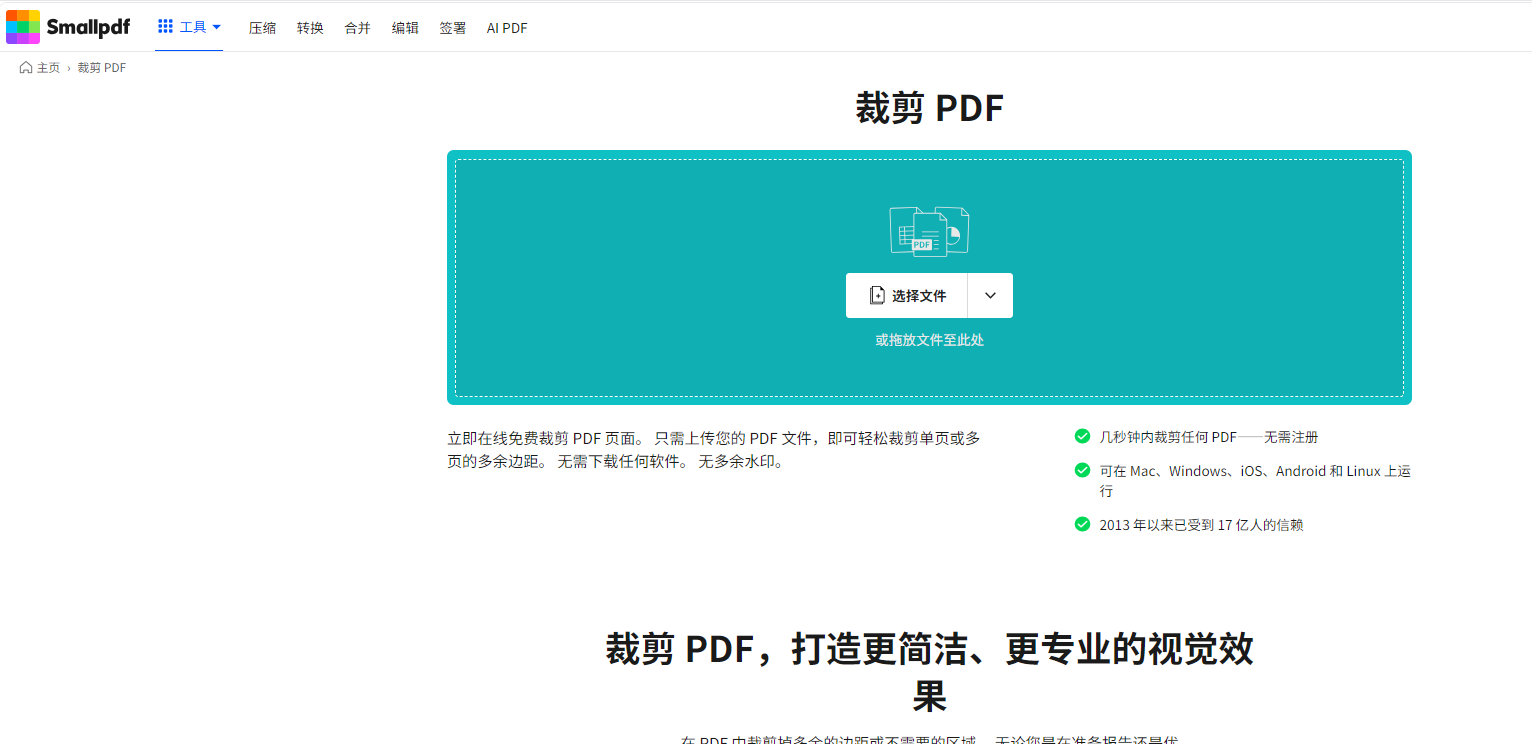The height and width of the screenshot is (744, 1532).
Task: Click the 或拖放文件至此处 drop zone text
Action: [x=929, y=340]
